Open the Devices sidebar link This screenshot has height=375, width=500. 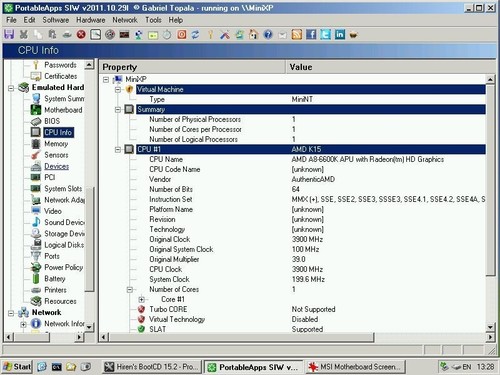click(56, 166)
